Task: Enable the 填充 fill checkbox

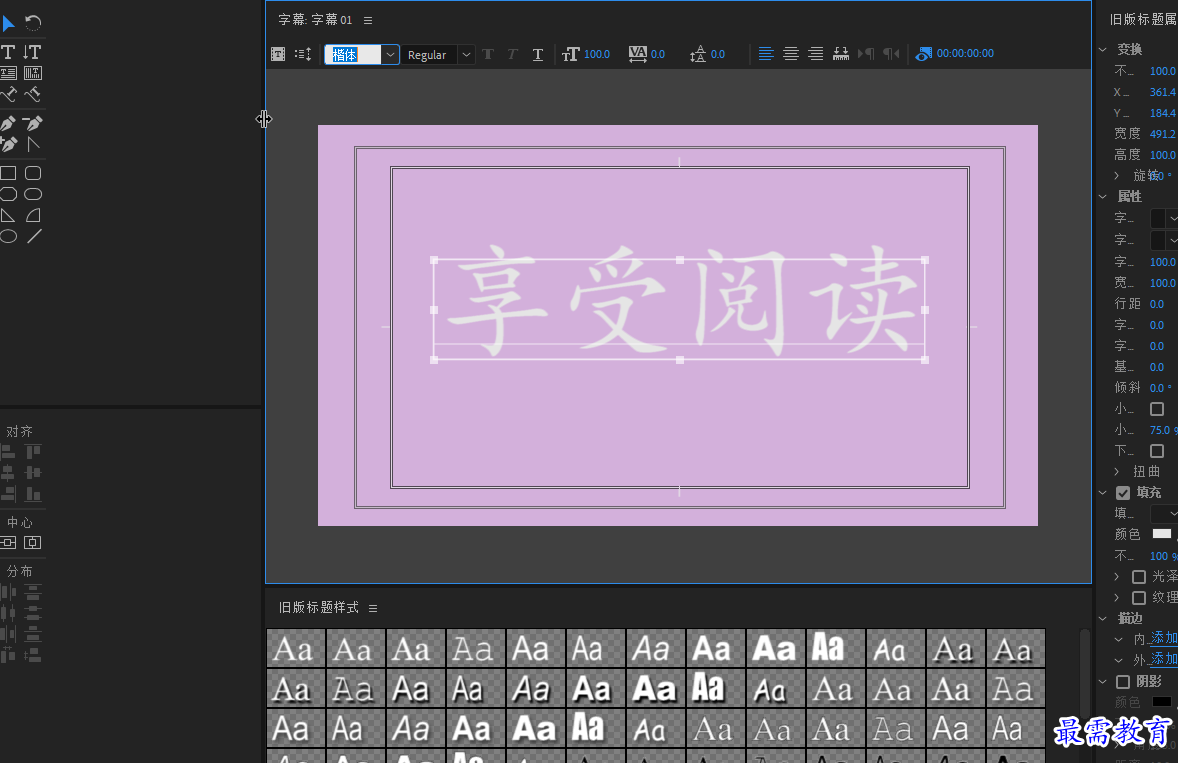Action: [1123, 493]
